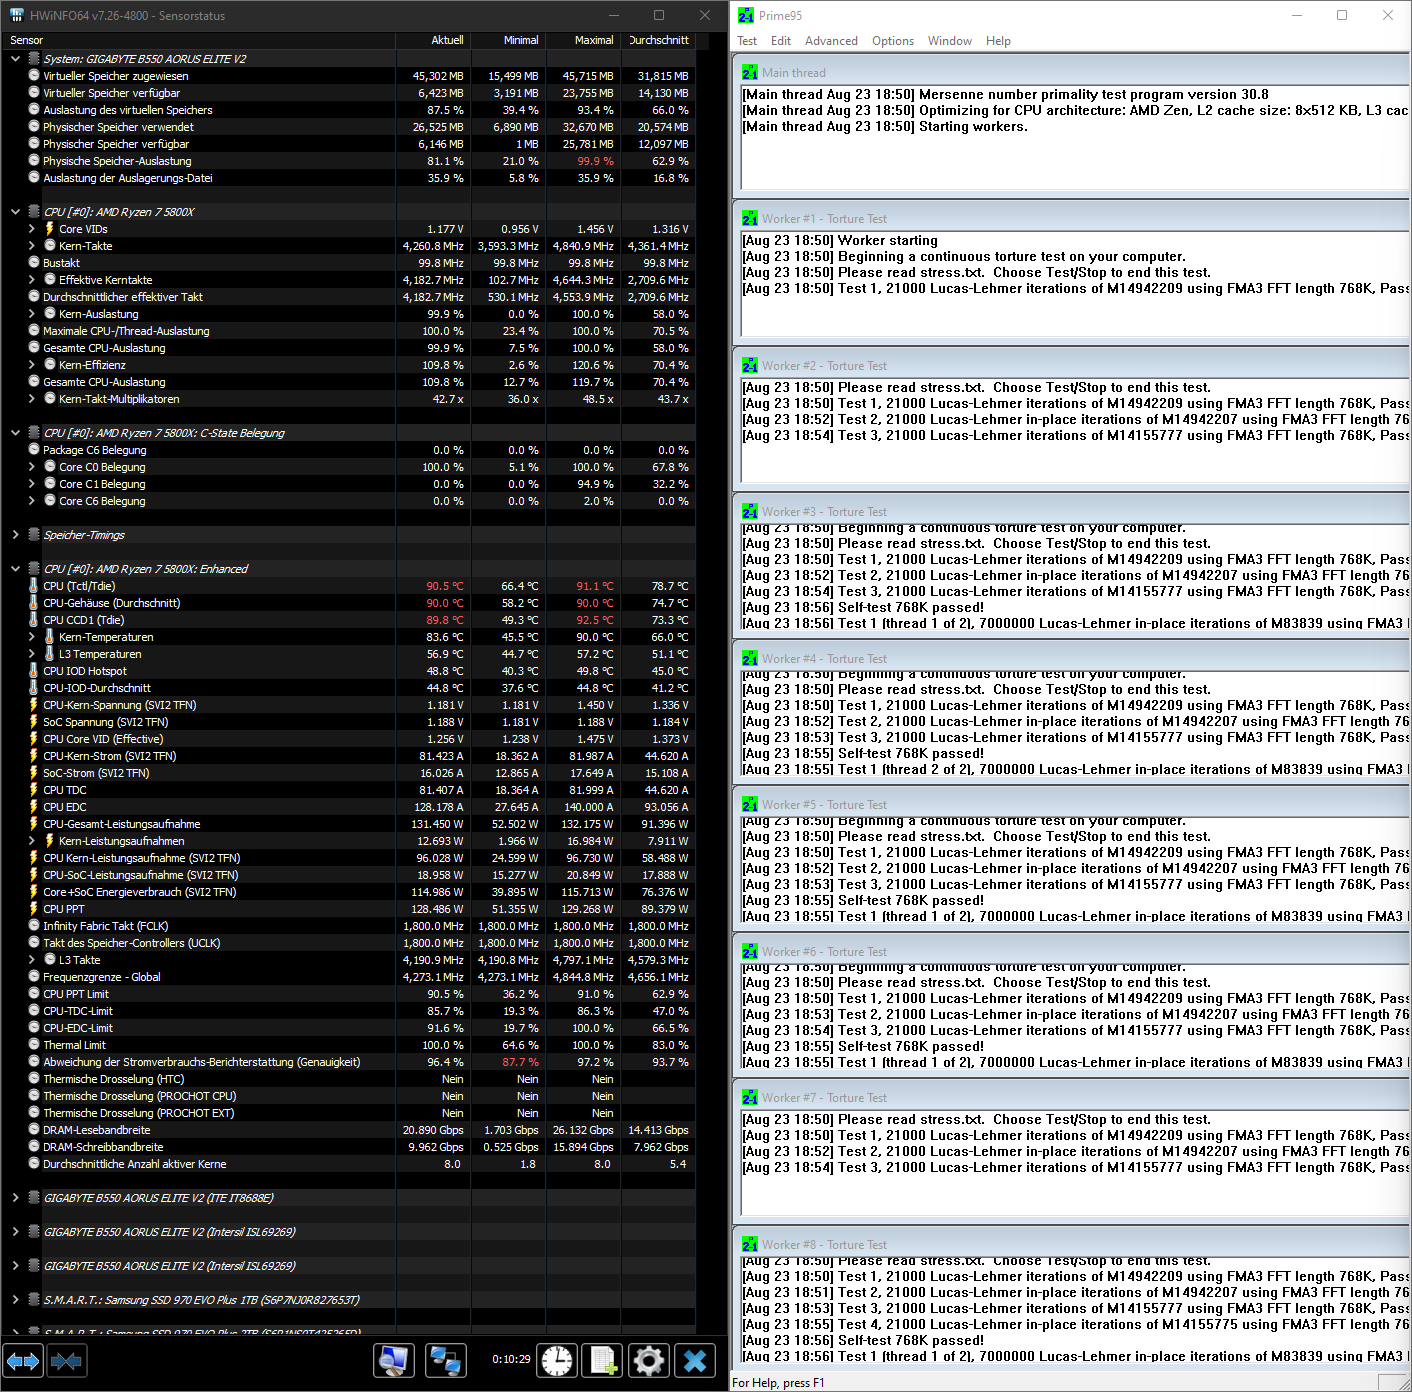The image size is (1412, 1392).
Task: Click the Durchschnitt column header
Action: (659, 40)
